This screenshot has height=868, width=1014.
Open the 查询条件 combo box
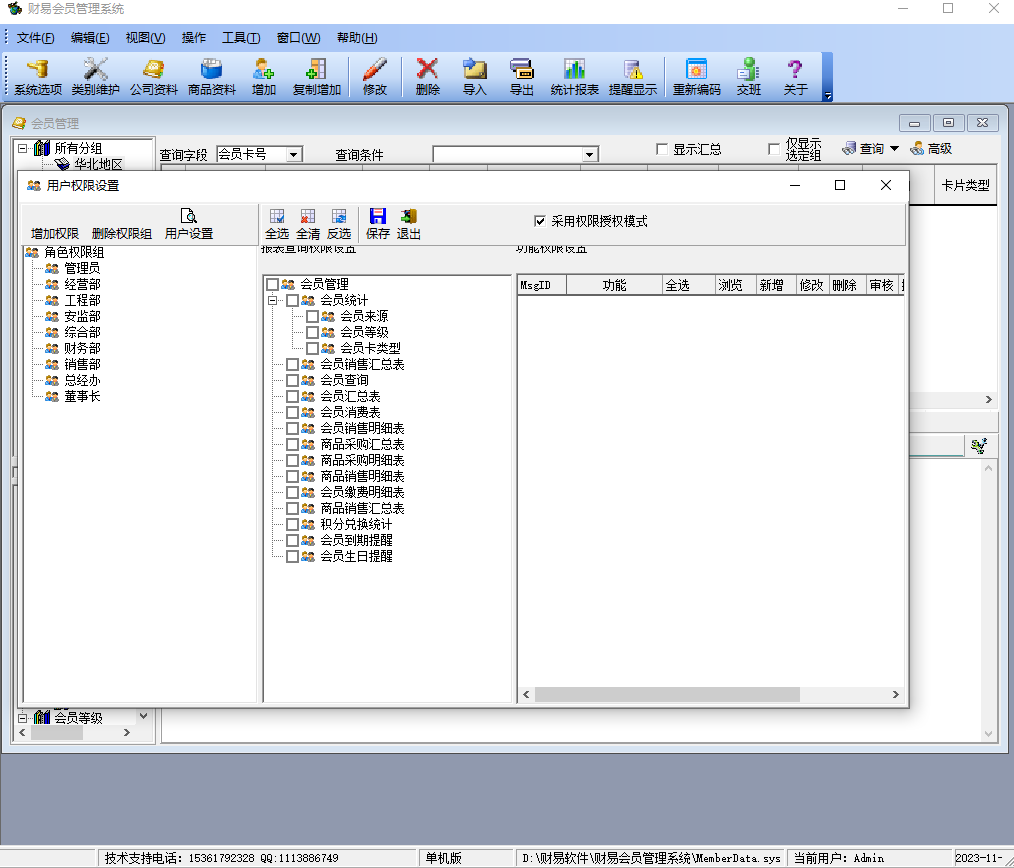click(x=589, y=155)
